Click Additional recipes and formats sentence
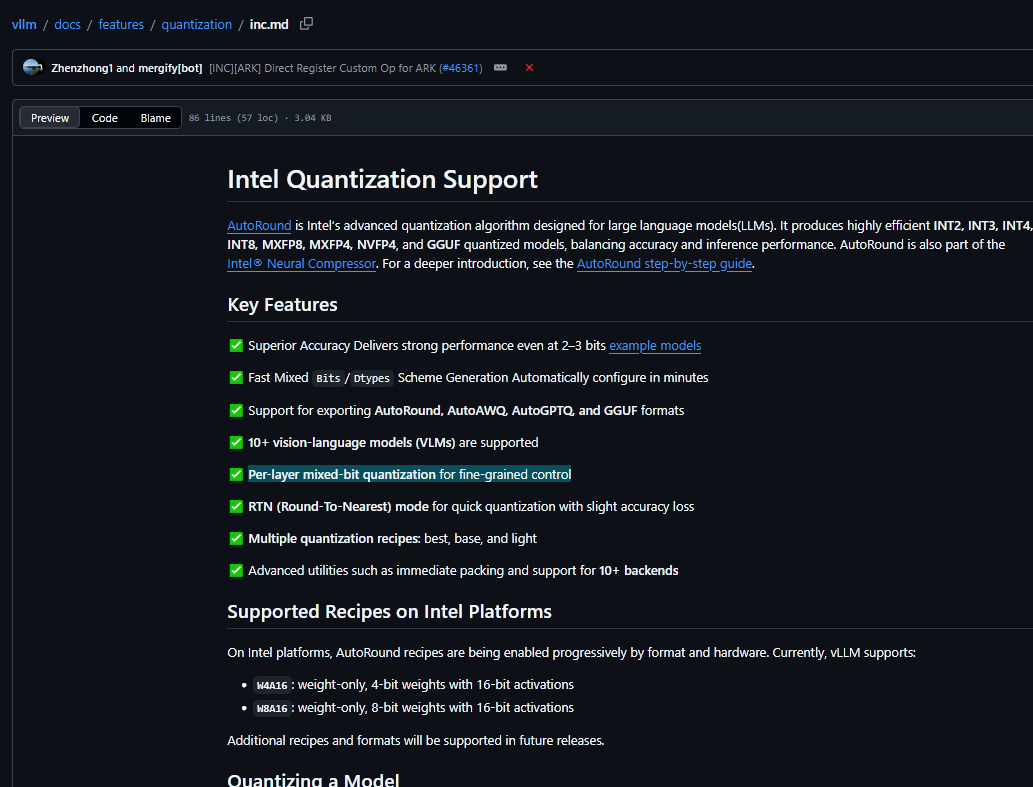Screen dimensions: 1033x787 click(x=416, y=740)
